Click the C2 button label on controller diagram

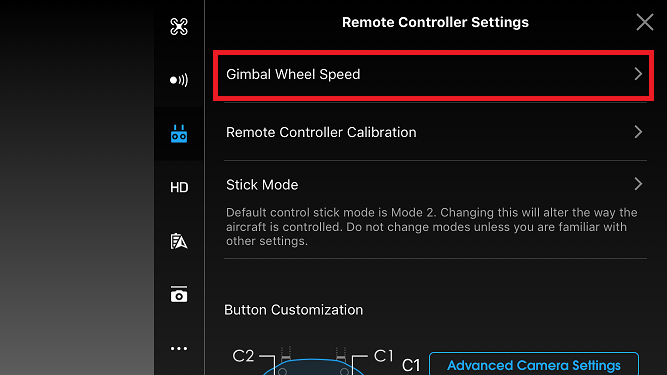(x=243, y=356)
